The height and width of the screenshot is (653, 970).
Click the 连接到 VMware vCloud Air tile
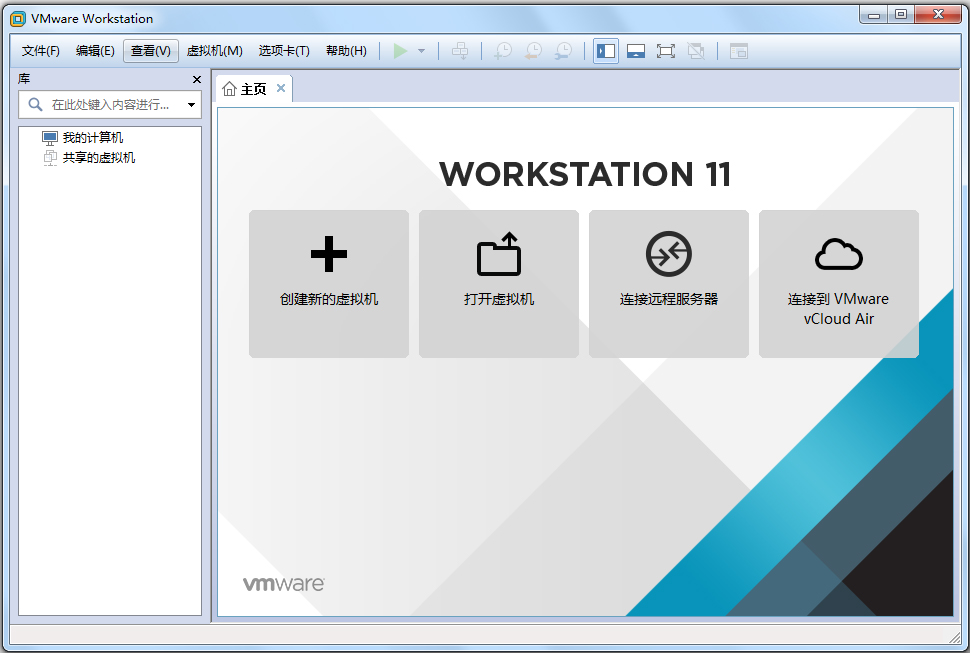839,284
